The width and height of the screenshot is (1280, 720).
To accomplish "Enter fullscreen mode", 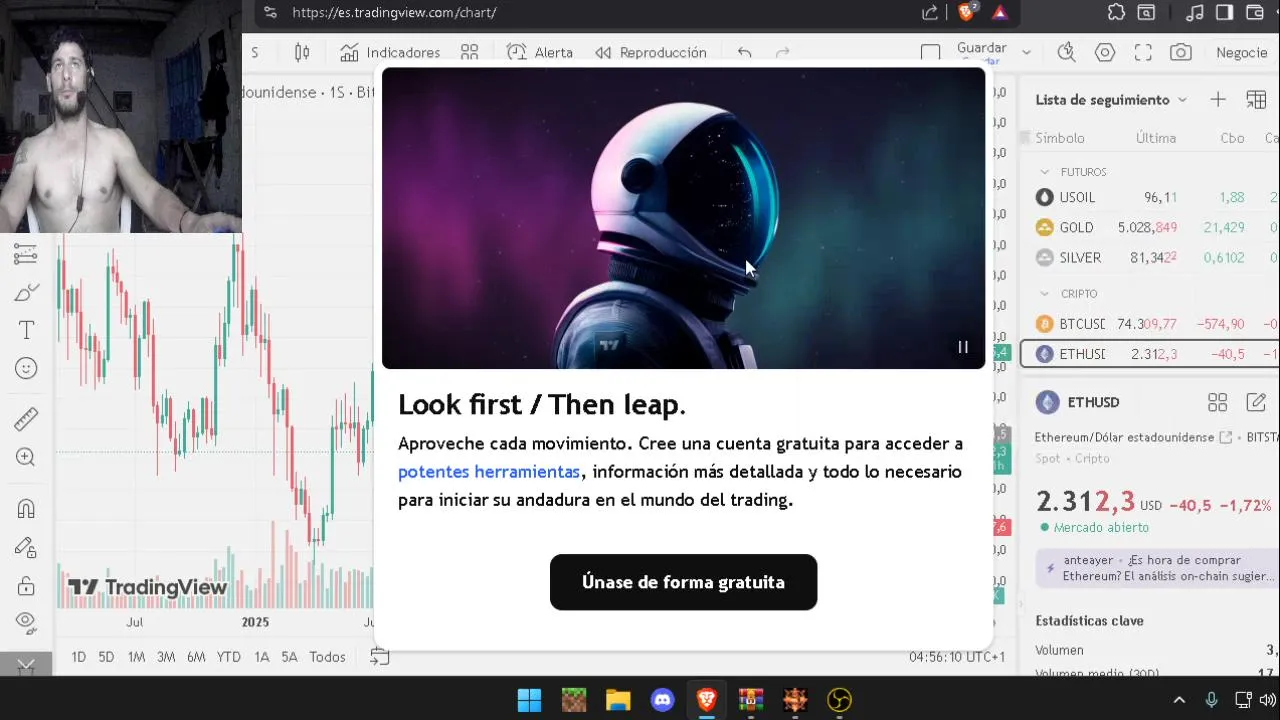I will (x=1143, y=52).
